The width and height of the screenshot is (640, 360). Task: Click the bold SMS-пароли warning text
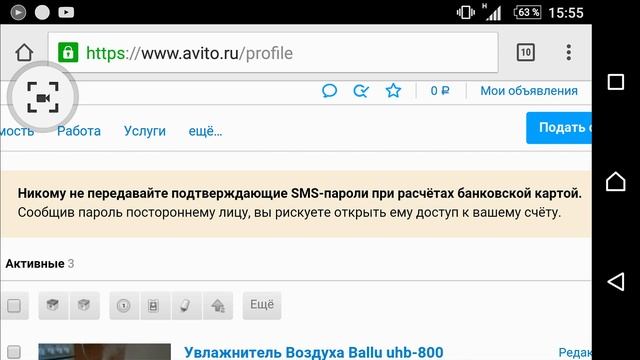(300, 193)
